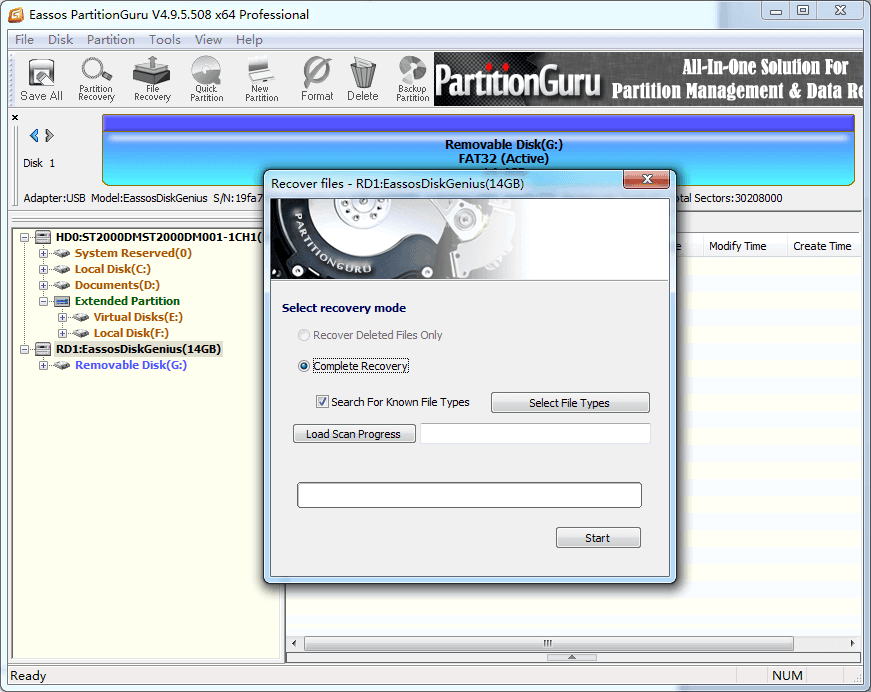Sort by Create Time column header
This screenshot has width=871, height=692.
point(823,246)
